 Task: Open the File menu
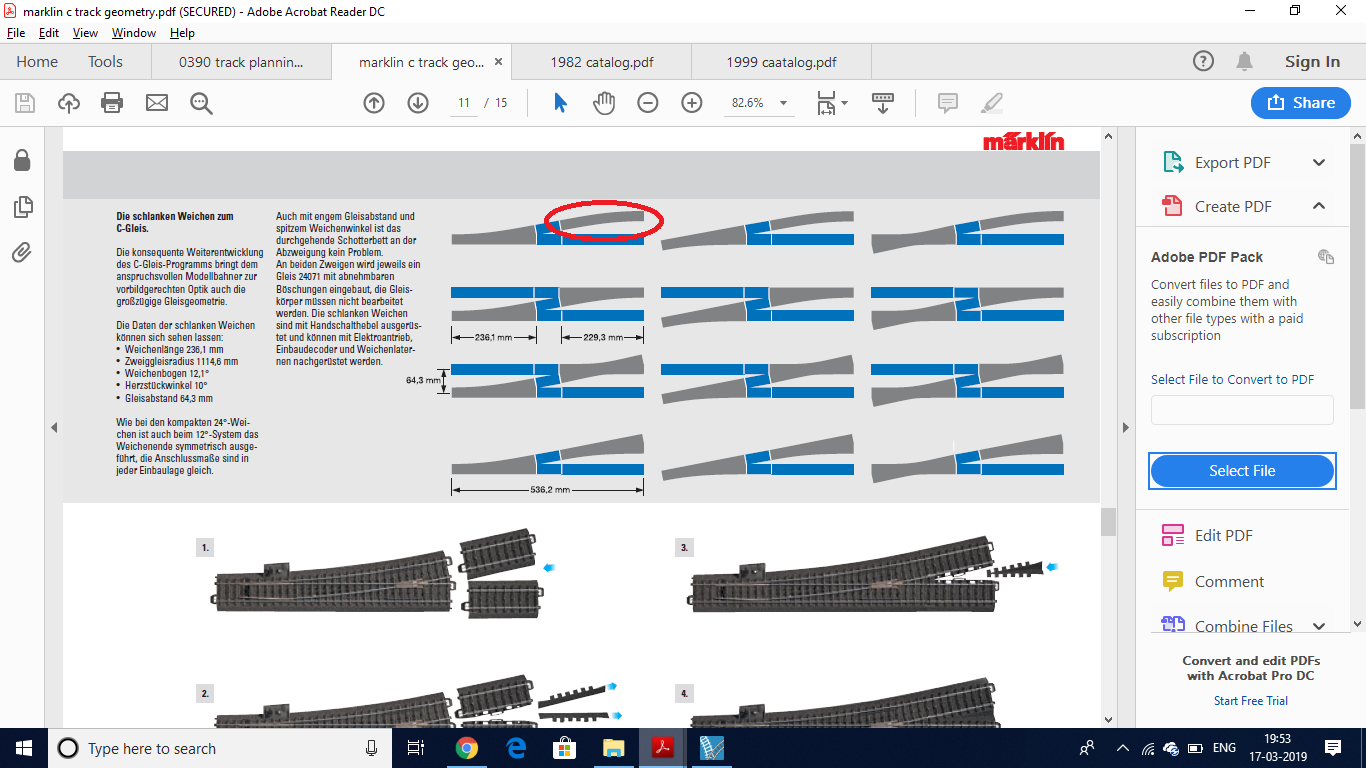click(x=15, y=33)
